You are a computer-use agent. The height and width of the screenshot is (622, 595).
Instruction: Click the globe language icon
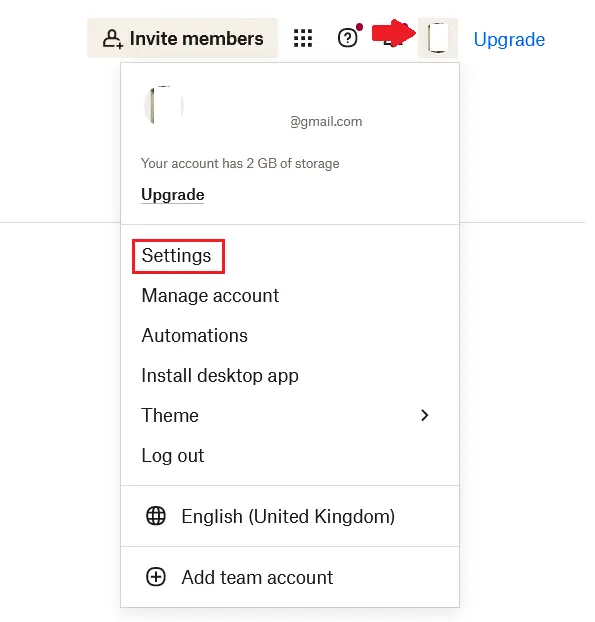156,516
